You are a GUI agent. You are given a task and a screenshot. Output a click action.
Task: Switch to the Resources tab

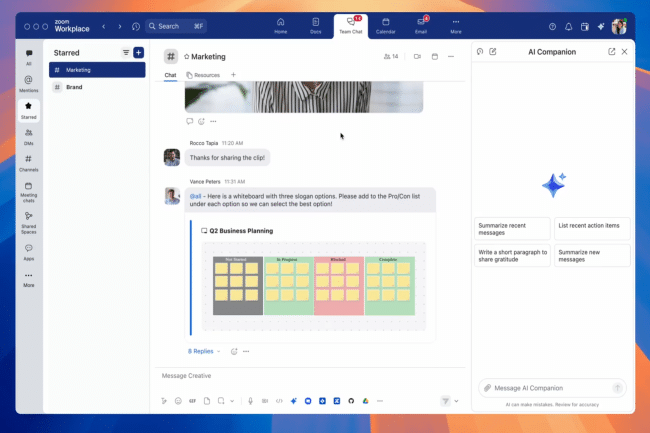point(203,75)
